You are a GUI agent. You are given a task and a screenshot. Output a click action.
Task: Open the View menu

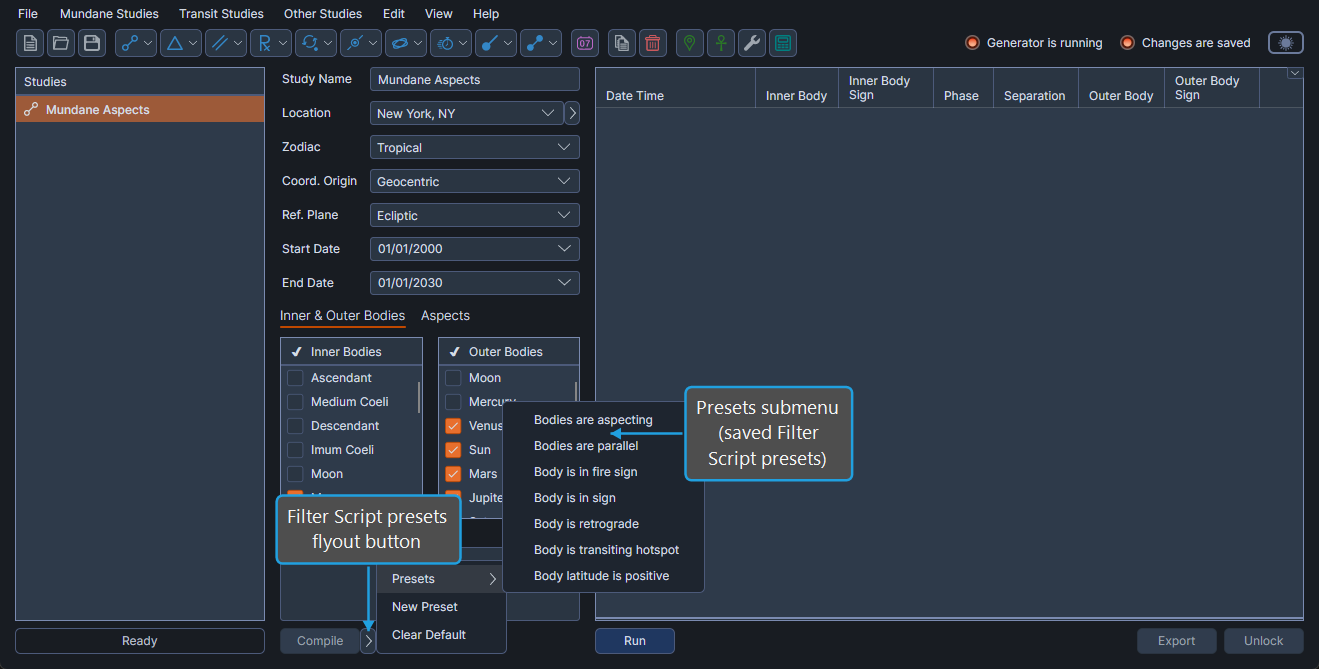tap(438, 14)
